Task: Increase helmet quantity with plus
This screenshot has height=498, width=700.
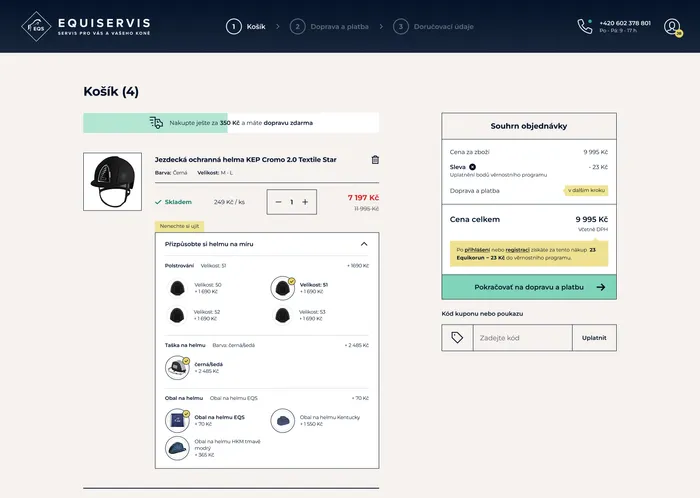Action: tap(305, 202)
